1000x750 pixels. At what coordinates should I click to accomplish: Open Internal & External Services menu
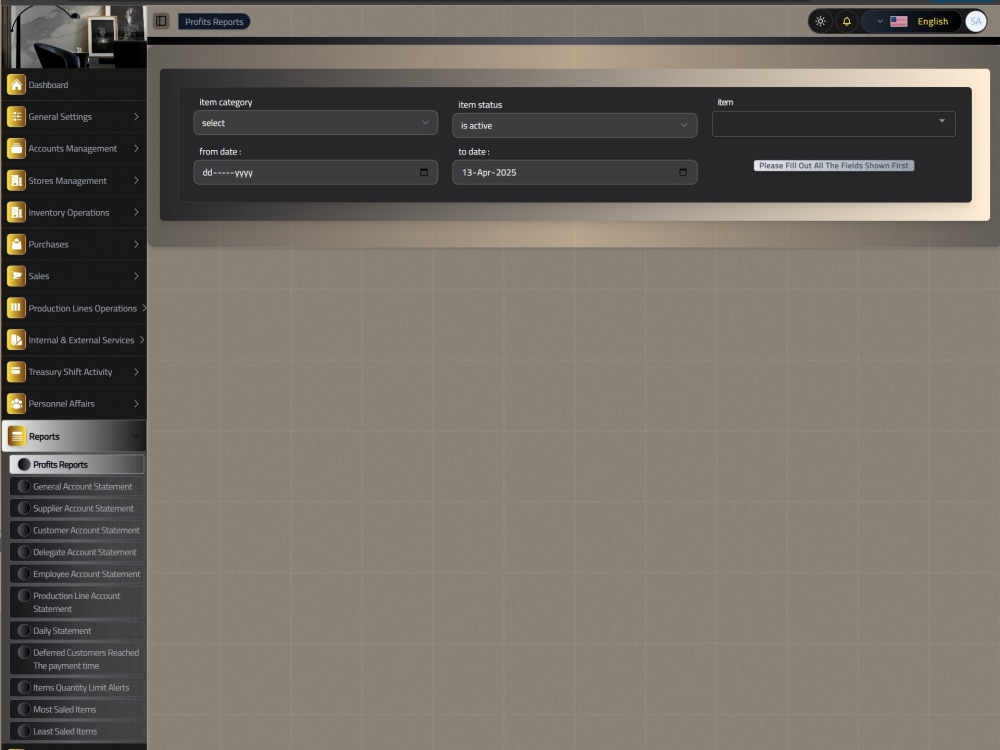click(74, 340)
